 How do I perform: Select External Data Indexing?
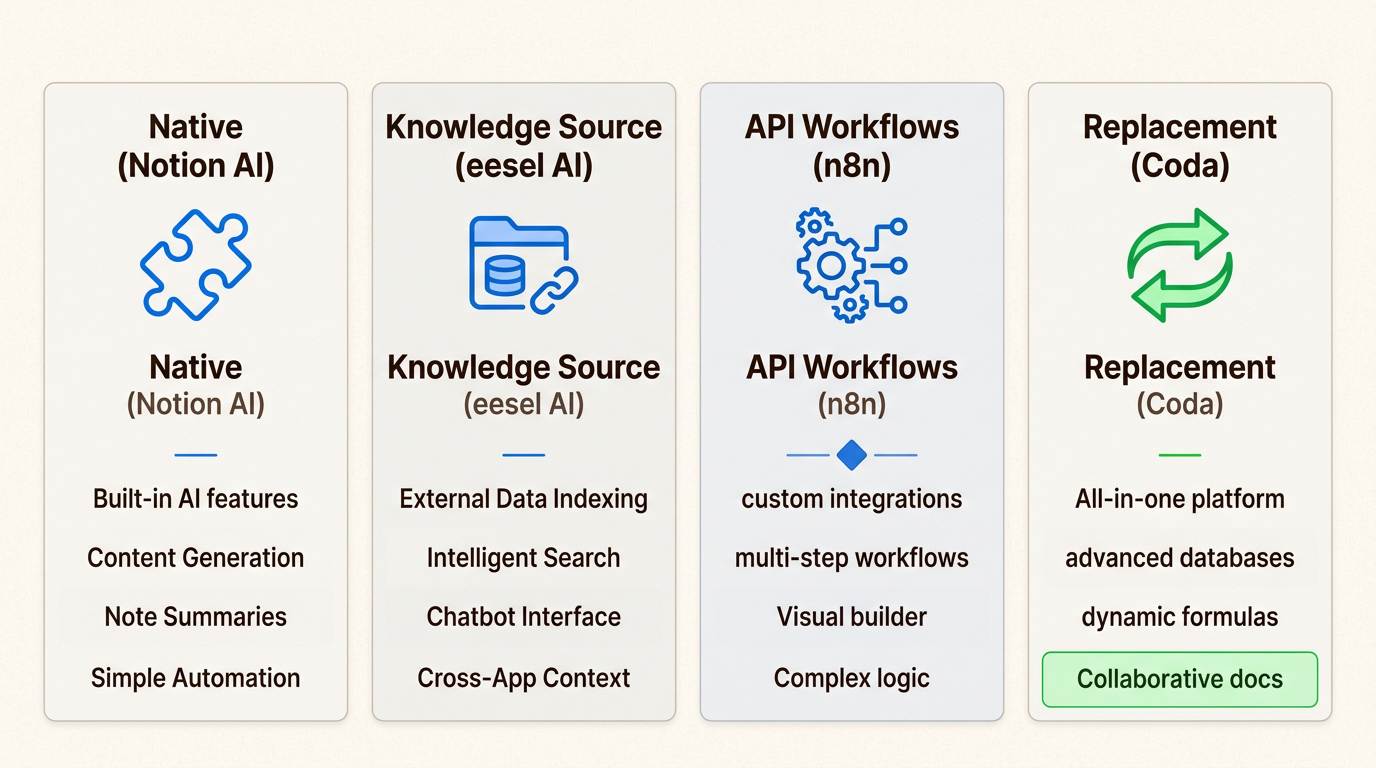coord(523,499)
